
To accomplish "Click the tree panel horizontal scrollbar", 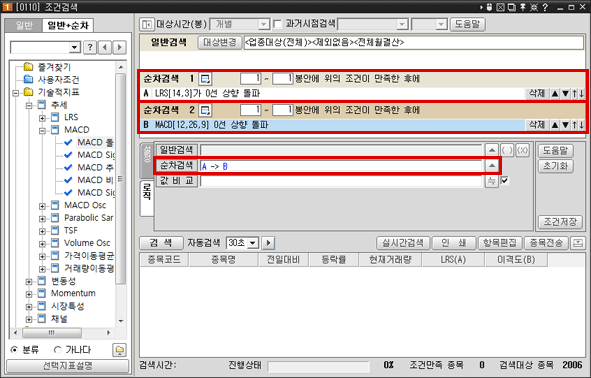I will coord(52,333).
